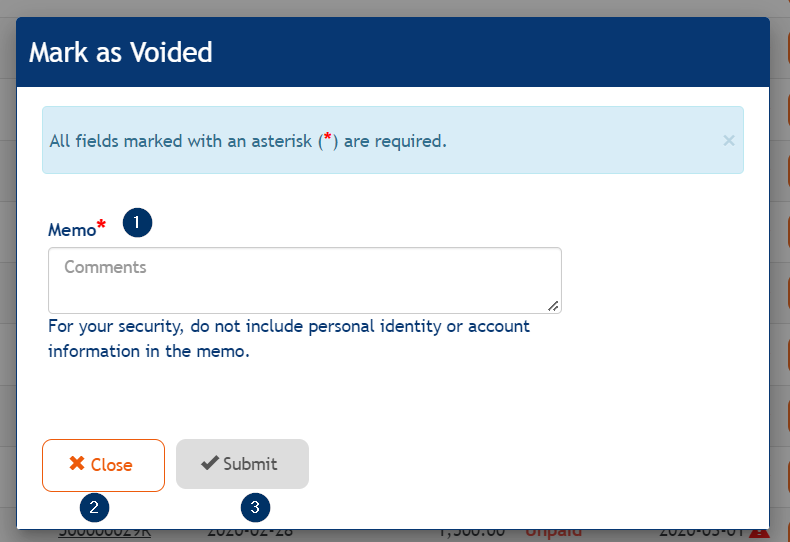The height and width of the screenshot is (542, 790).
Task: Open invoice link 300000029R behind dialog
Action: pos(104,533)
